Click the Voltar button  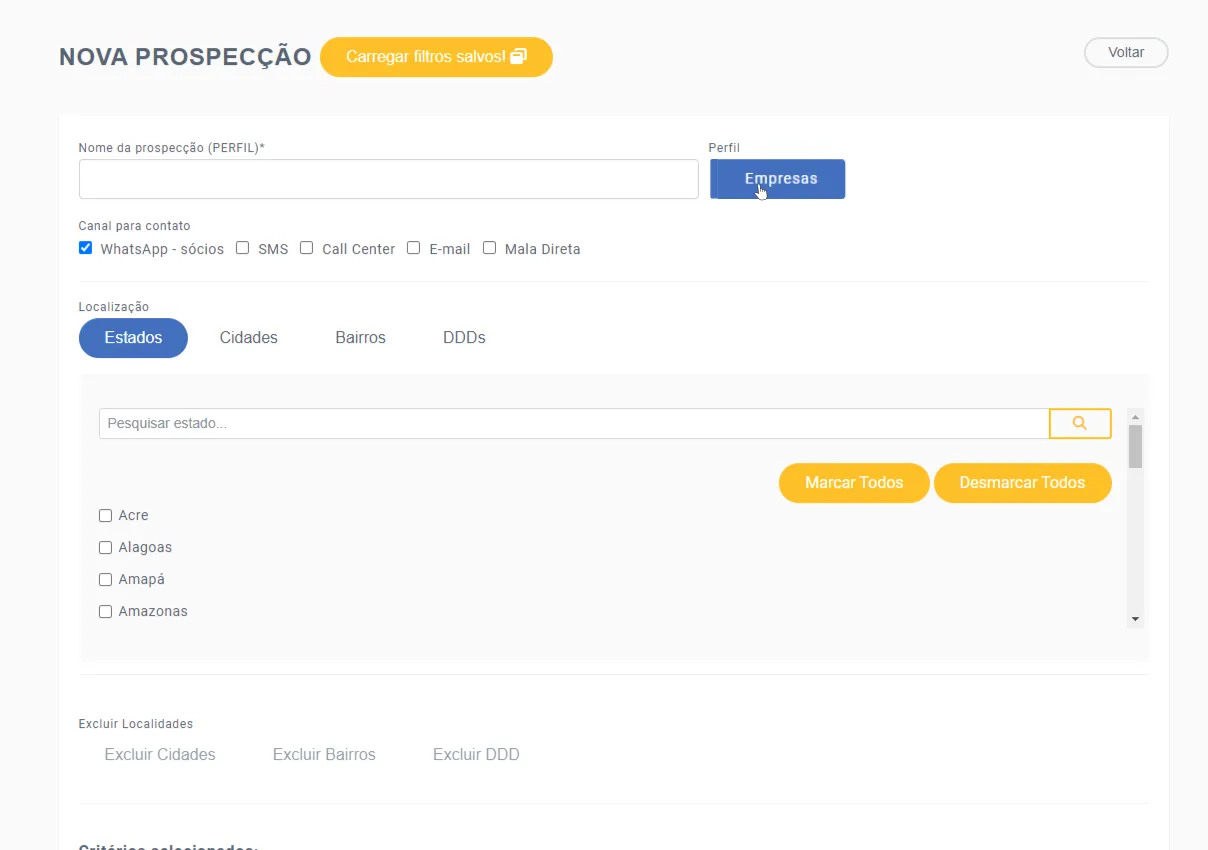click(x=1126, y=53)
